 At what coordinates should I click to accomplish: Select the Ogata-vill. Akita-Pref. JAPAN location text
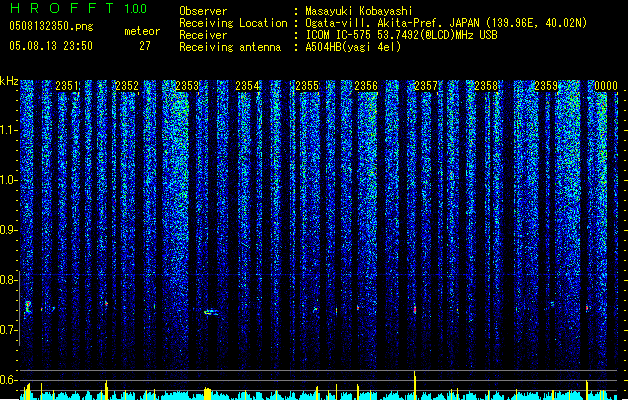[x=446, y=23]
